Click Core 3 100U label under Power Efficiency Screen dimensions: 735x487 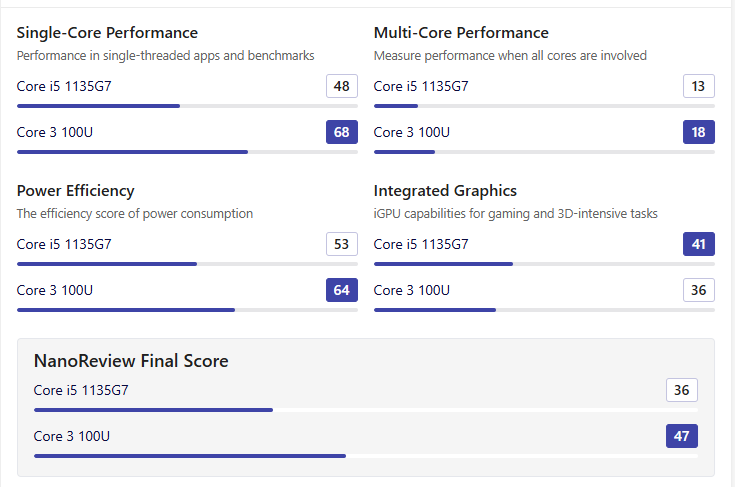pos(55,290)
